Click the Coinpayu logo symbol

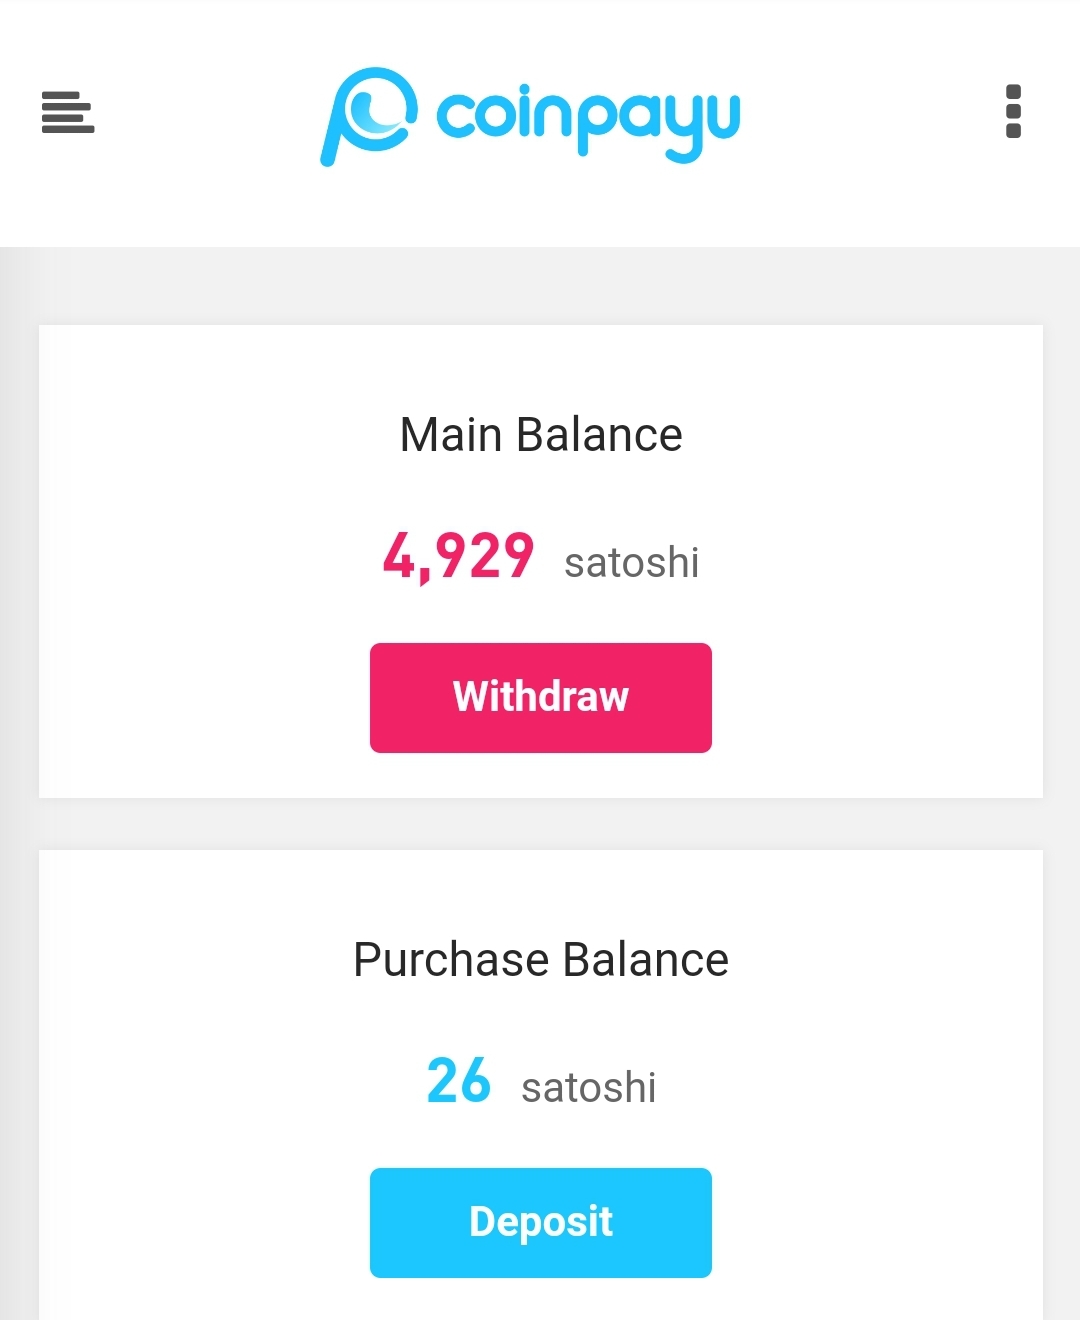(367, 115)
